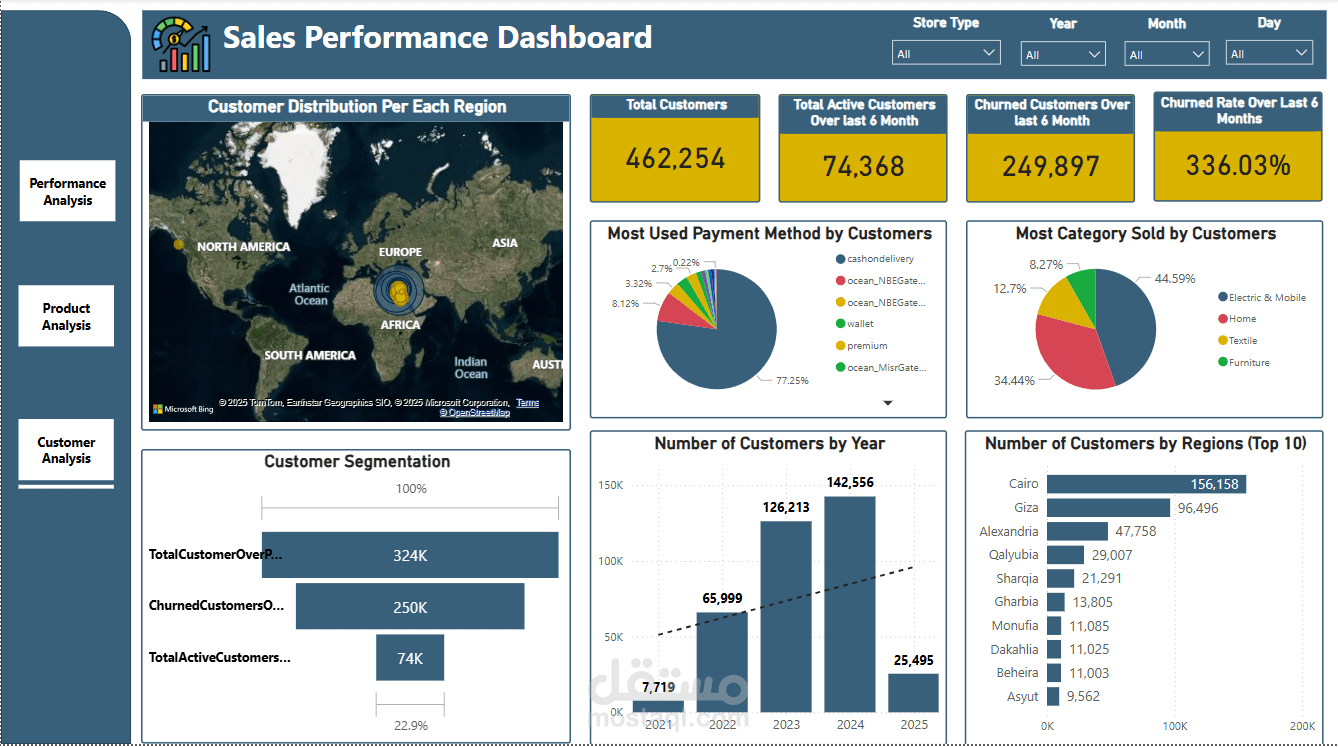Select Electric & Mobile legend entry

pos(1262,297)
